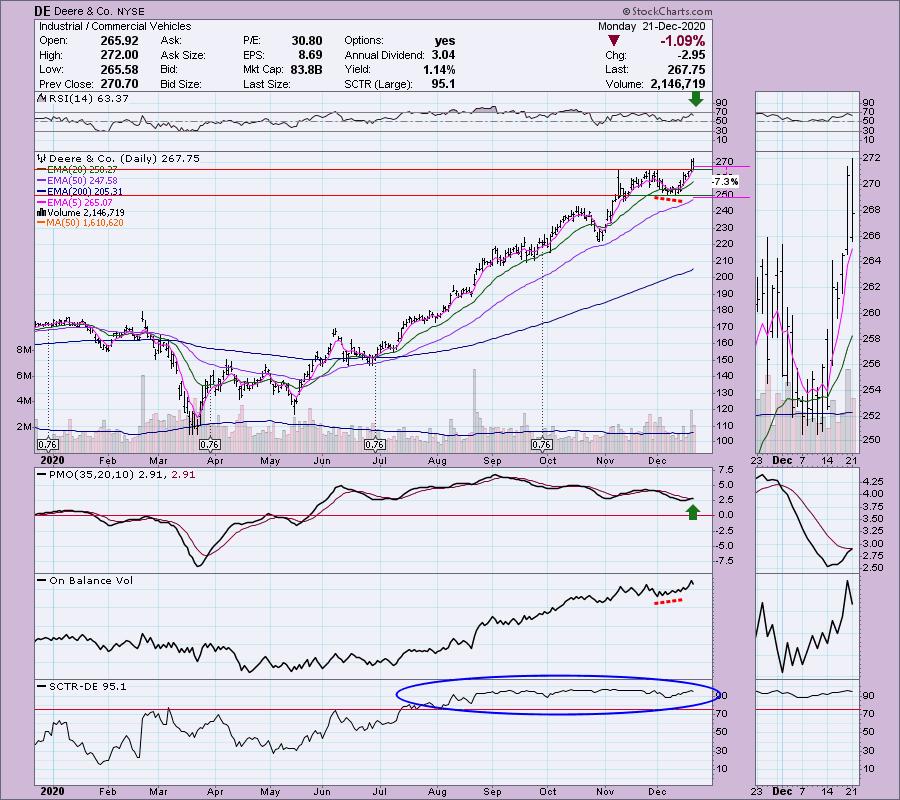900x800 pixels.
Task: Select the Prev Close value 270.70
Action: point(119,84)
